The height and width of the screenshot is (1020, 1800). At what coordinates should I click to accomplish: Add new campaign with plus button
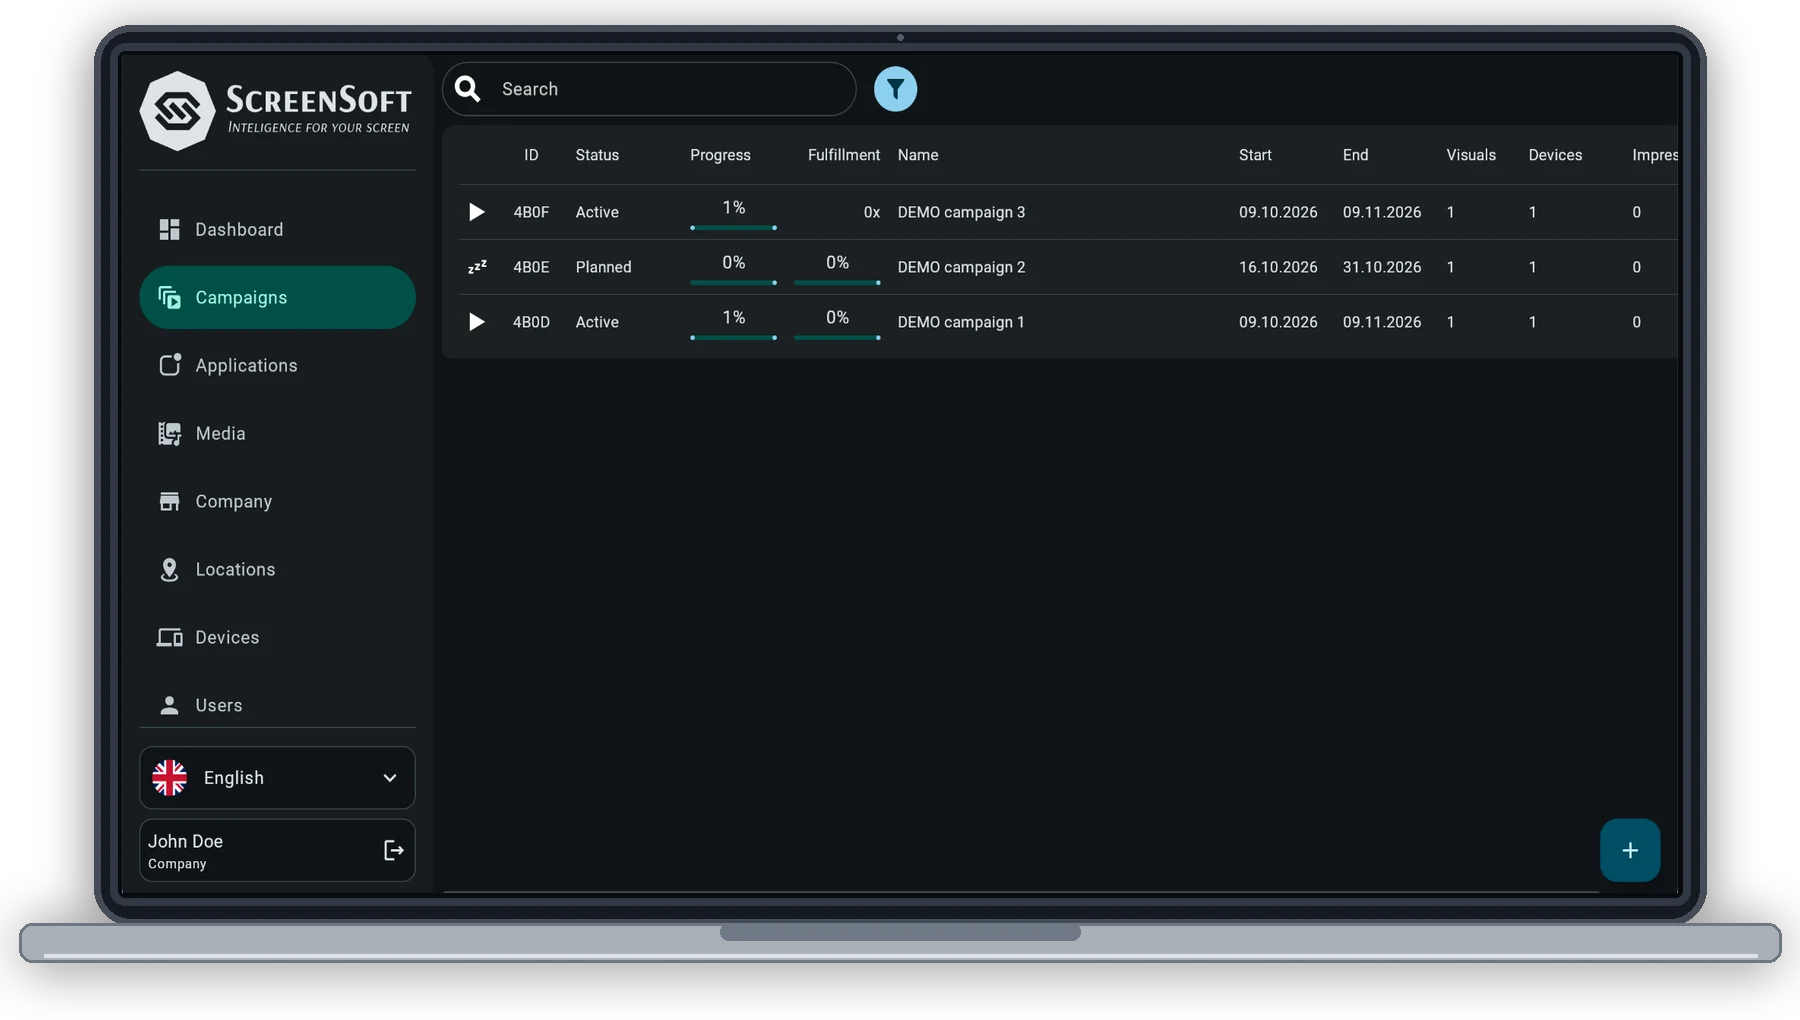point(1630,850)
